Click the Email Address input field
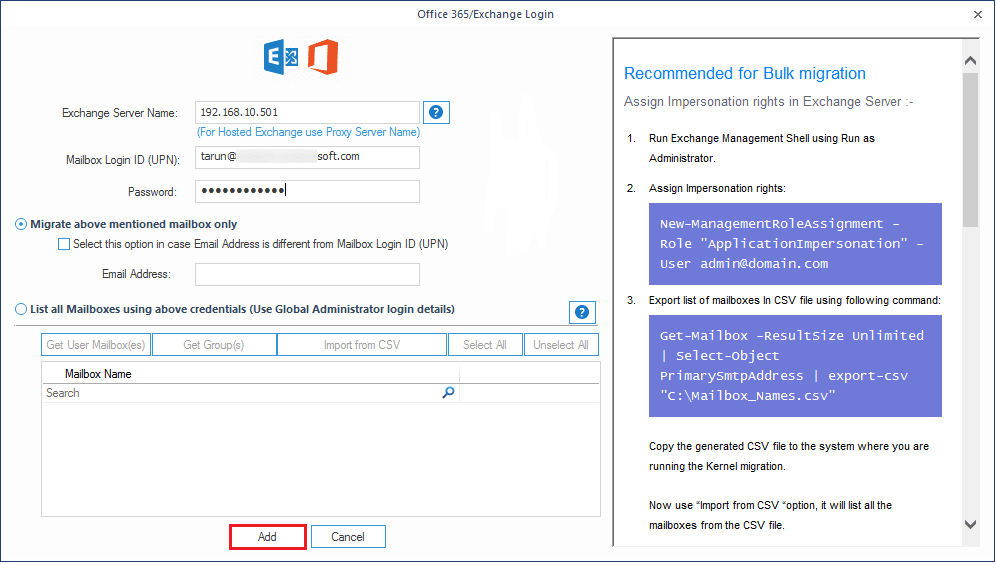The height and width of the screenshot is (564, 997). click(307, 275)
